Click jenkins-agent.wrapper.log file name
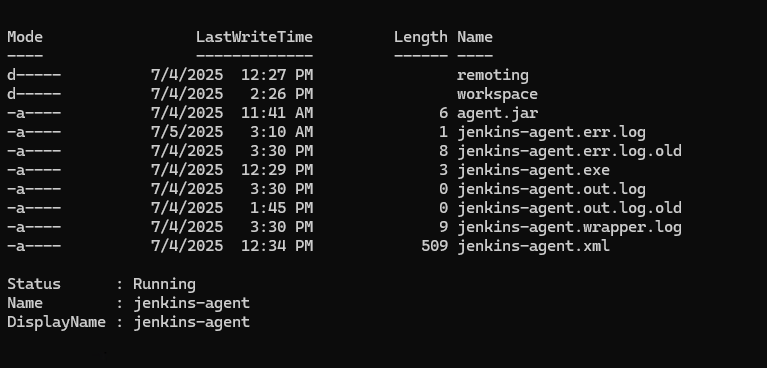767x368 pixels. pyautogui.click(x=569, y=228)
